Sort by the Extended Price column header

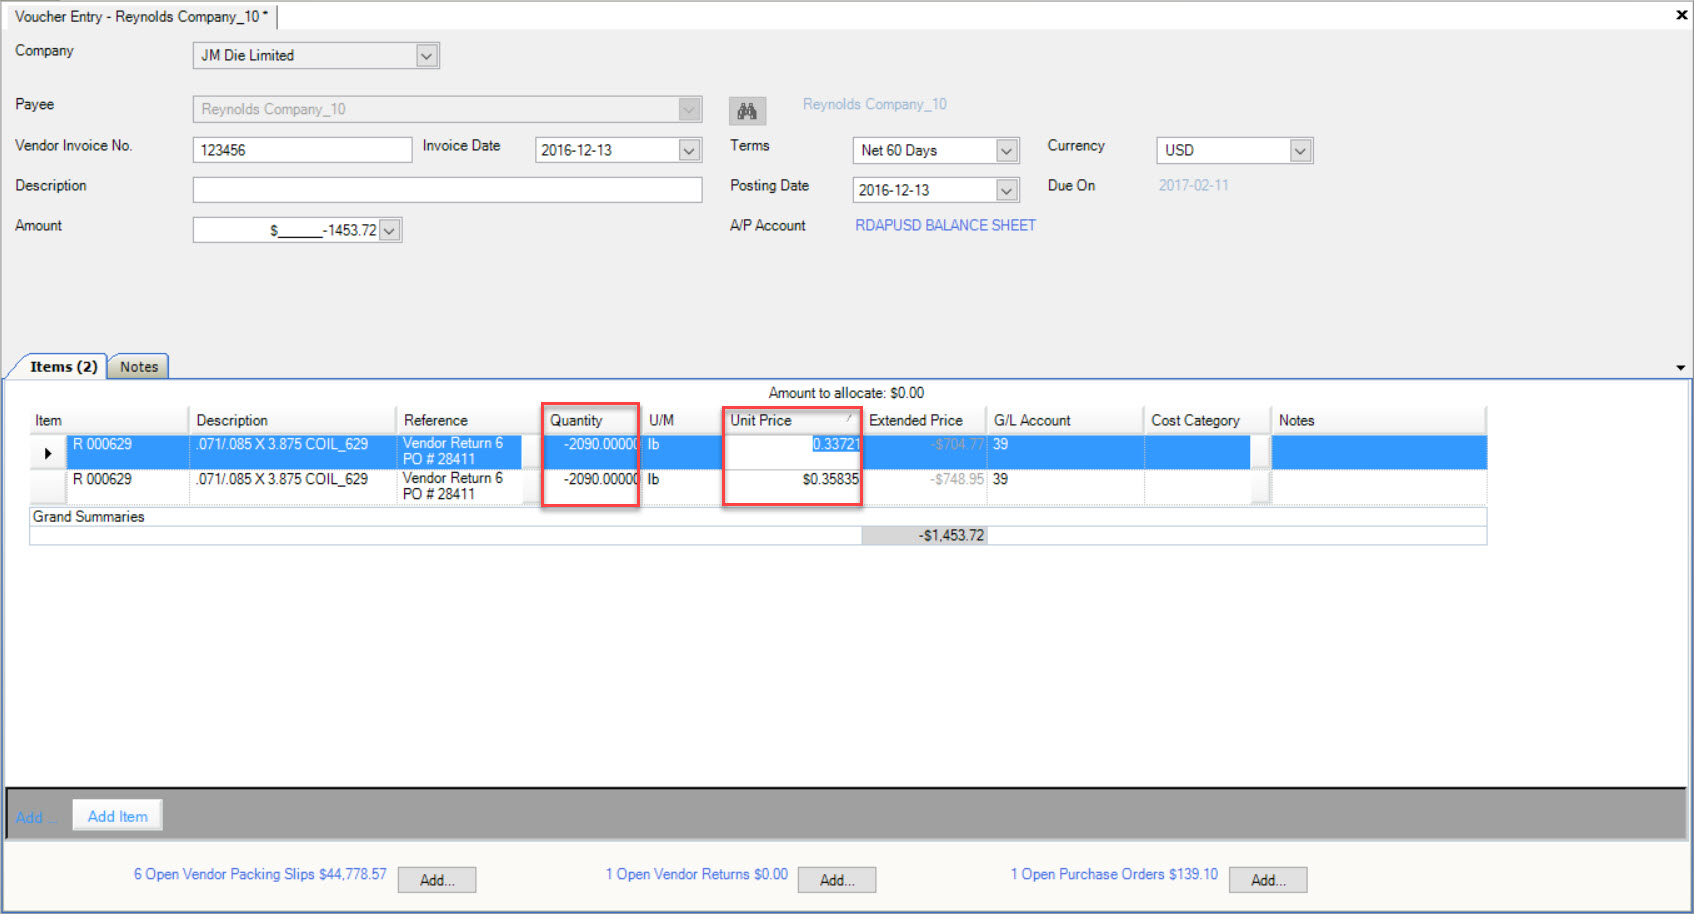point(924,420)
